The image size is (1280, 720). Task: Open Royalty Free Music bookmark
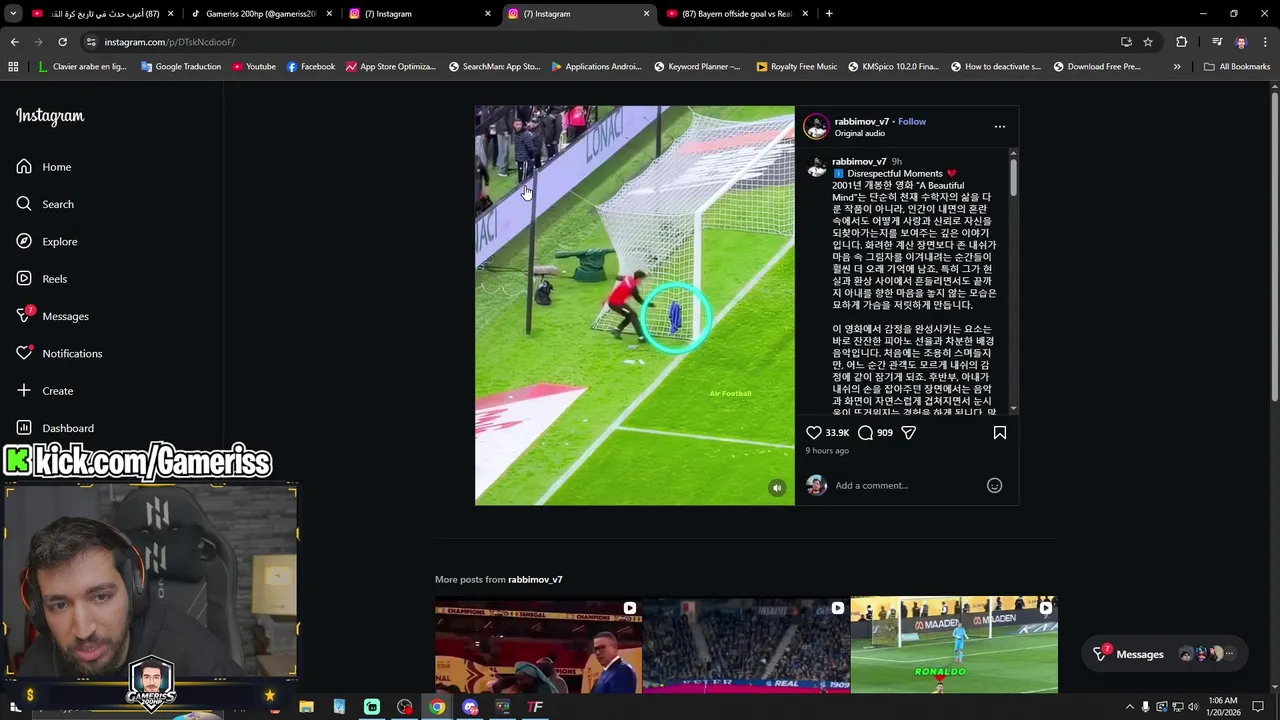coord(797,67)
